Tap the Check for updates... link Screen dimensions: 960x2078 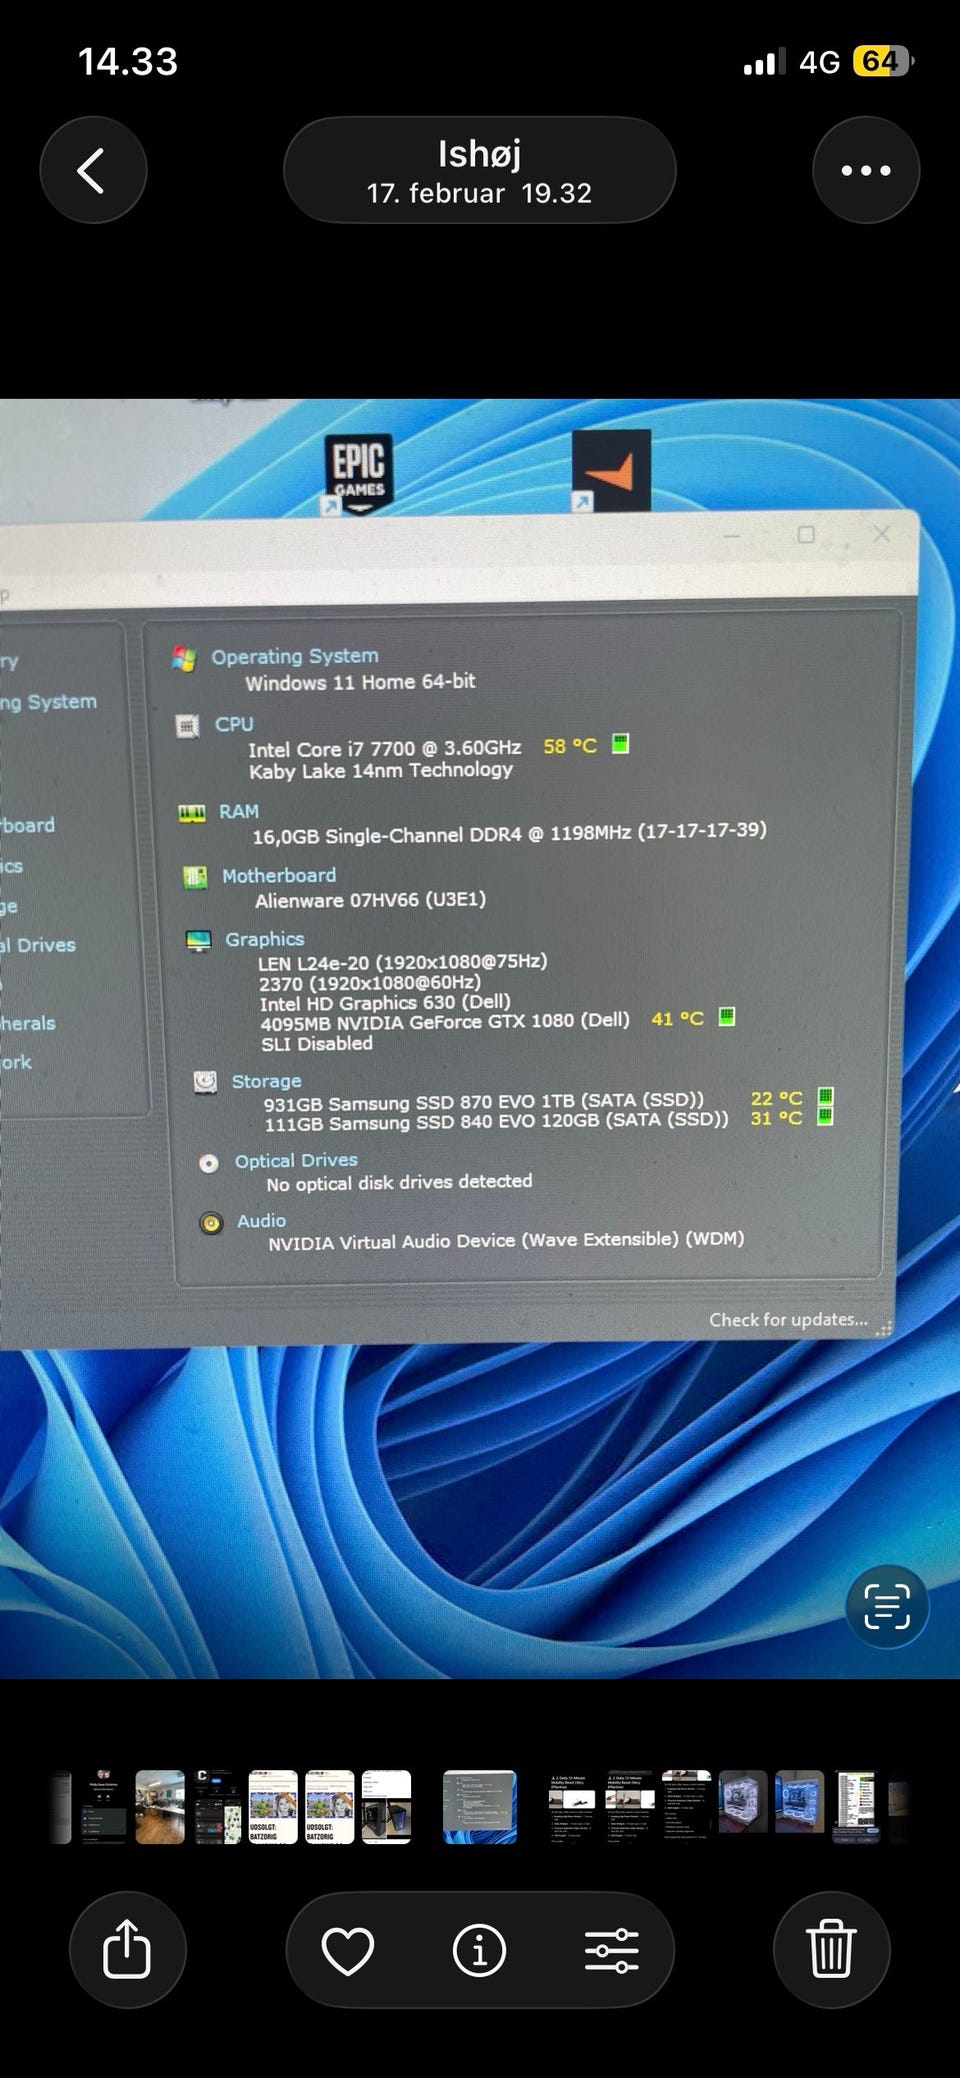(x=788, y=1320)
